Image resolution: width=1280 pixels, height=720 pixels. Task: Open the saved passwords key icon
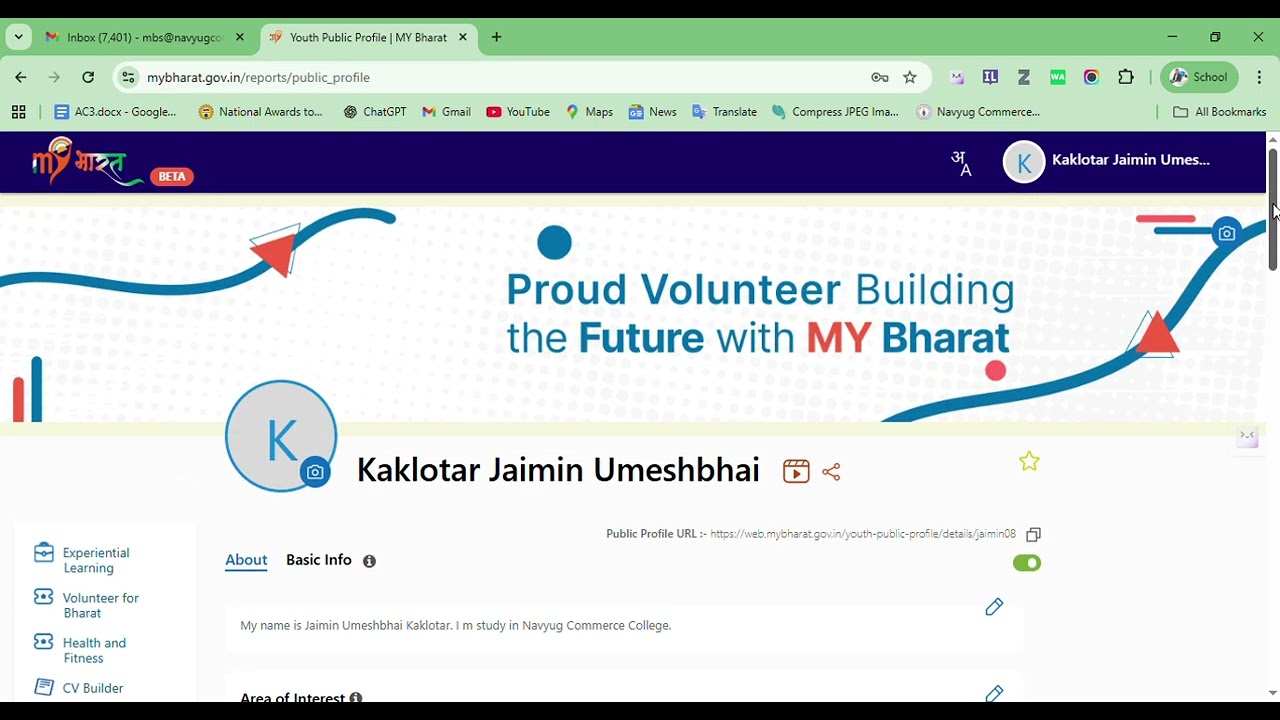point(880,77)
